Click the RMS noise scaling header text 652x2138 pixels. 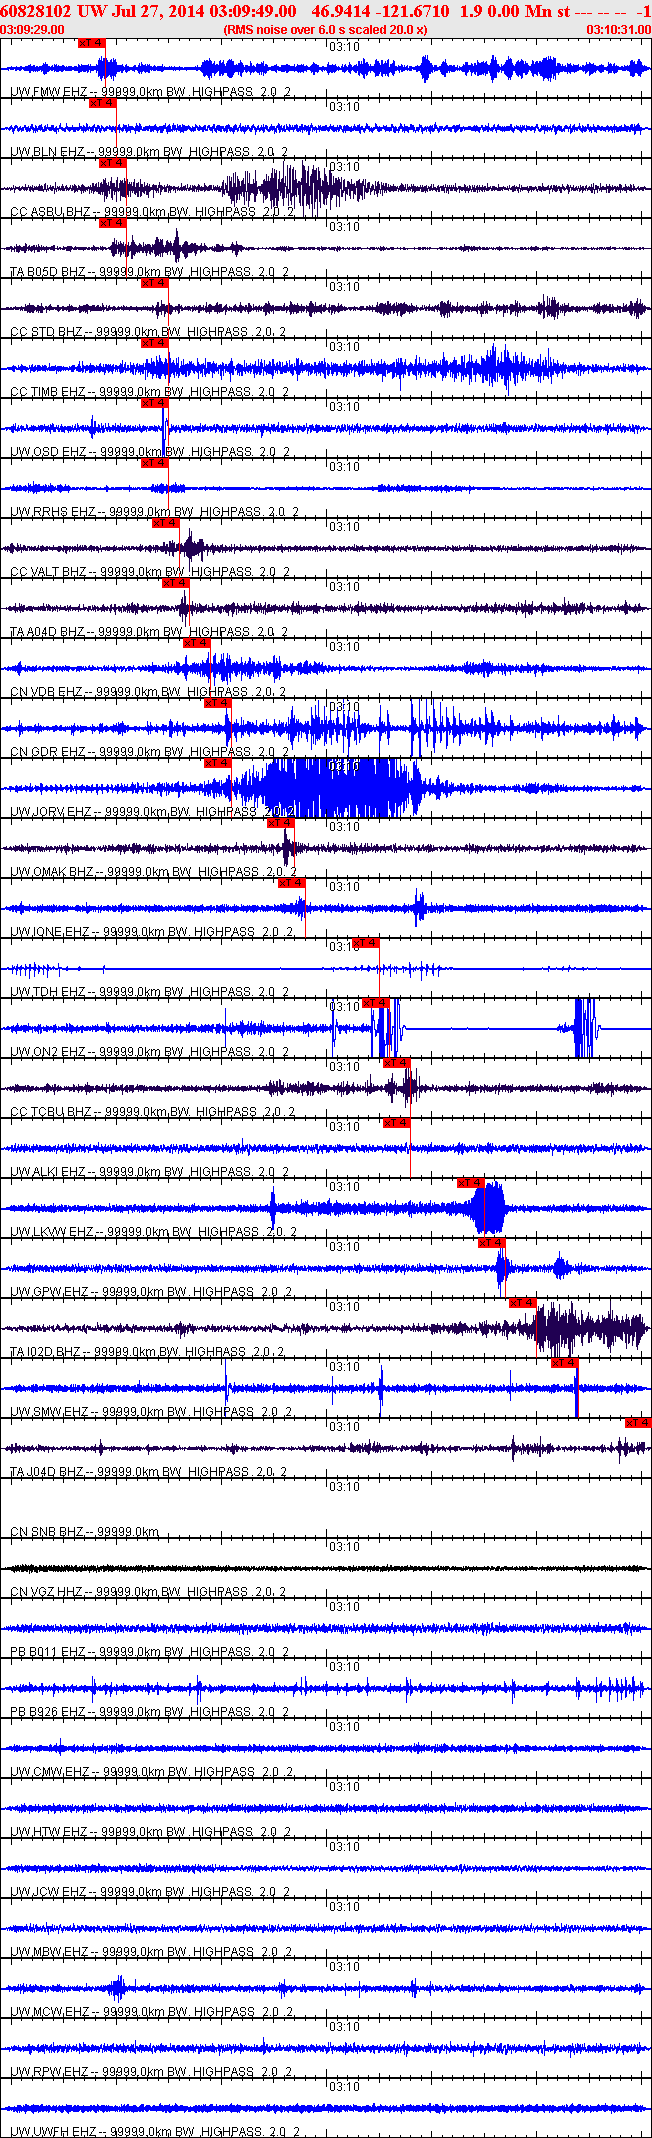pos(325,30)
